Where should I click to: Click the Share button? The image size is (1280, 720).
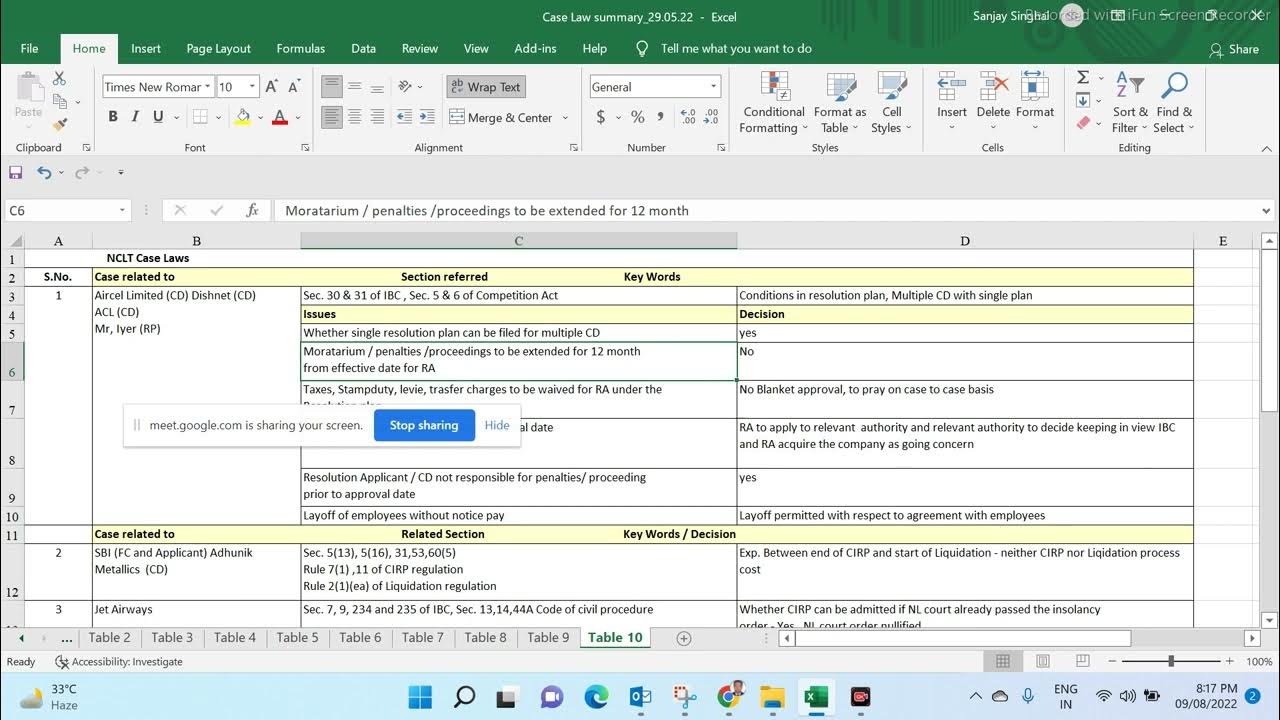click(x=1234, y=49)
